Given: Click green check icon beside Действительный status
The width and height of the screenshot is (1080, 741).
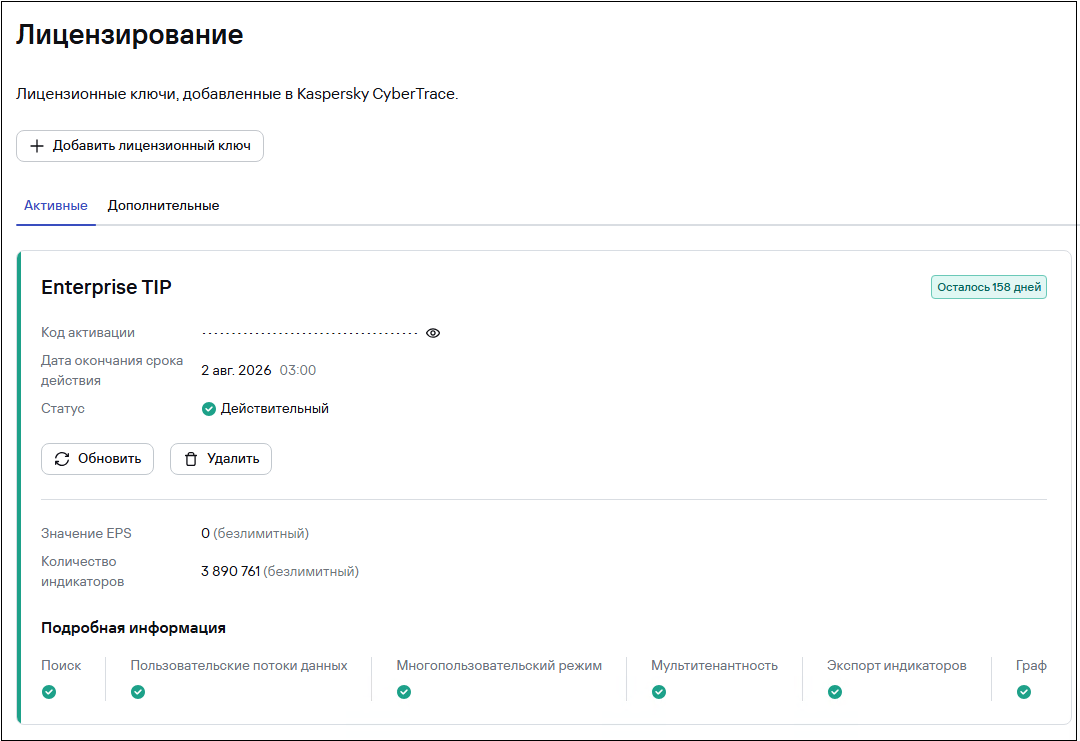Looking at the screenshot, I should tap(209, 409).
